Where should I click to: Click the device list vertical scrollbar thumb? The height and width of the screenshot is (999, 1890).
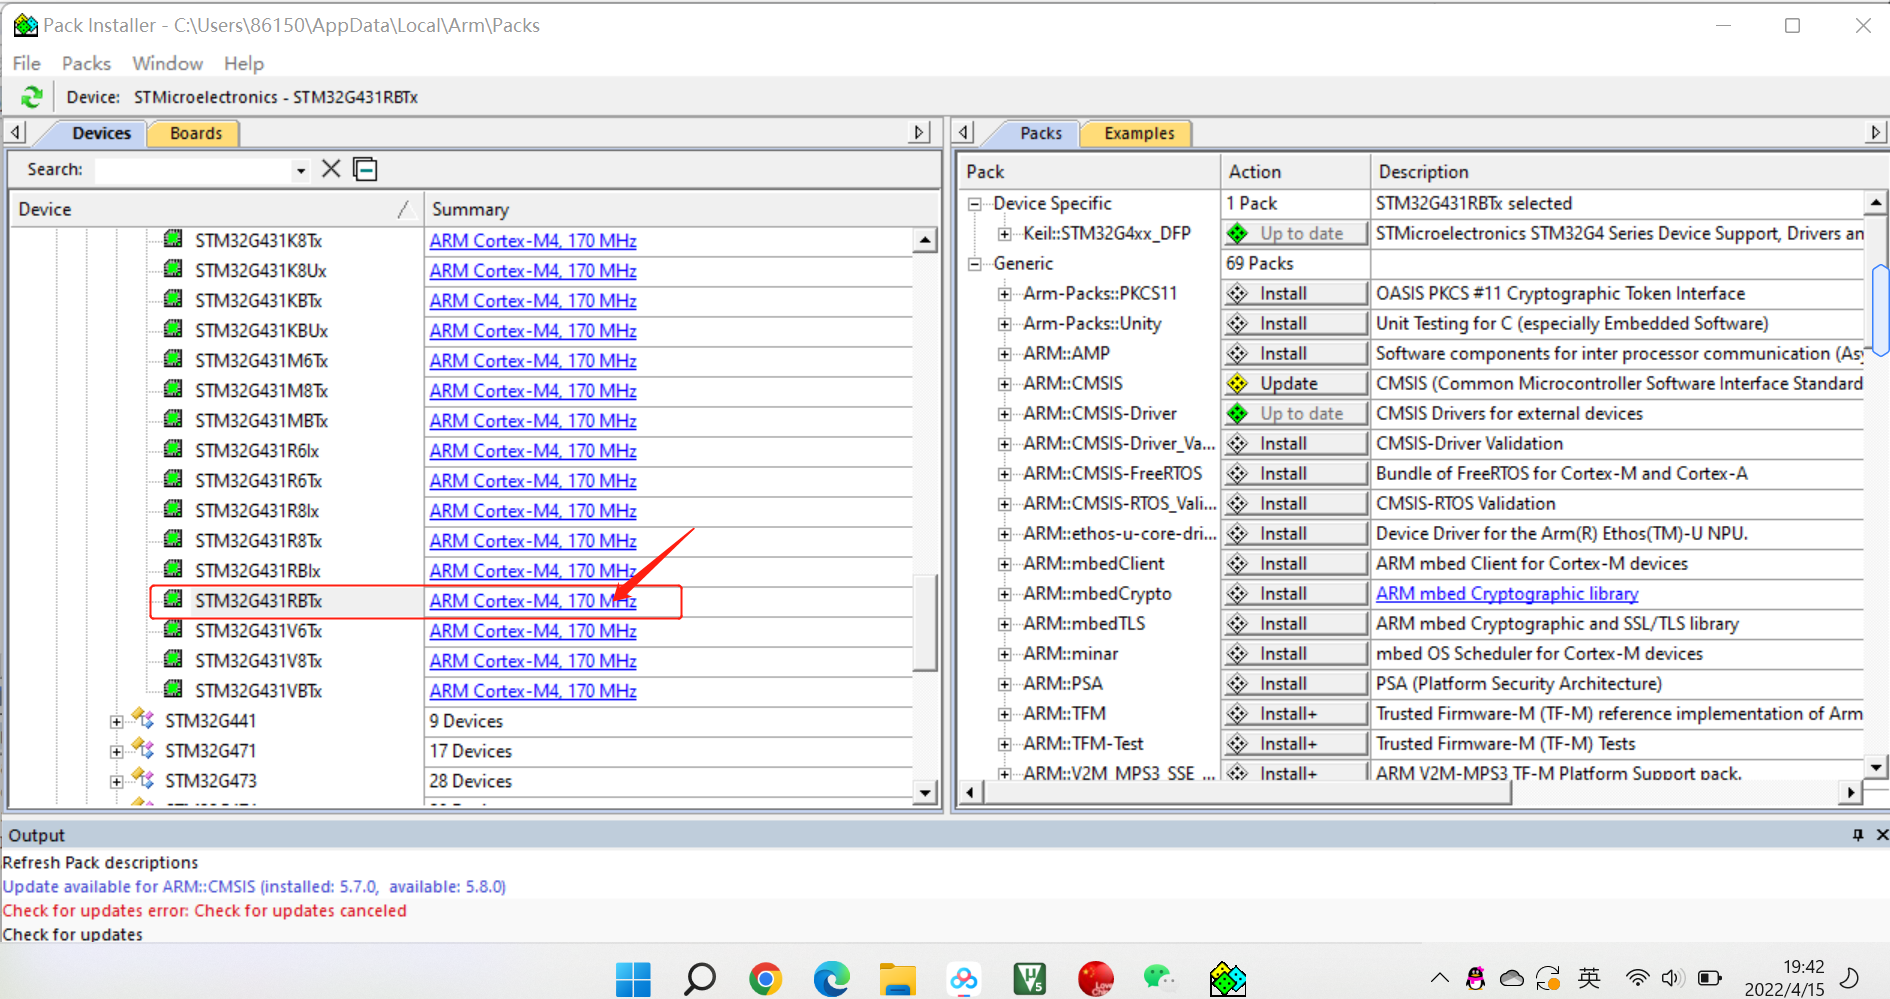tap(925, 622)
